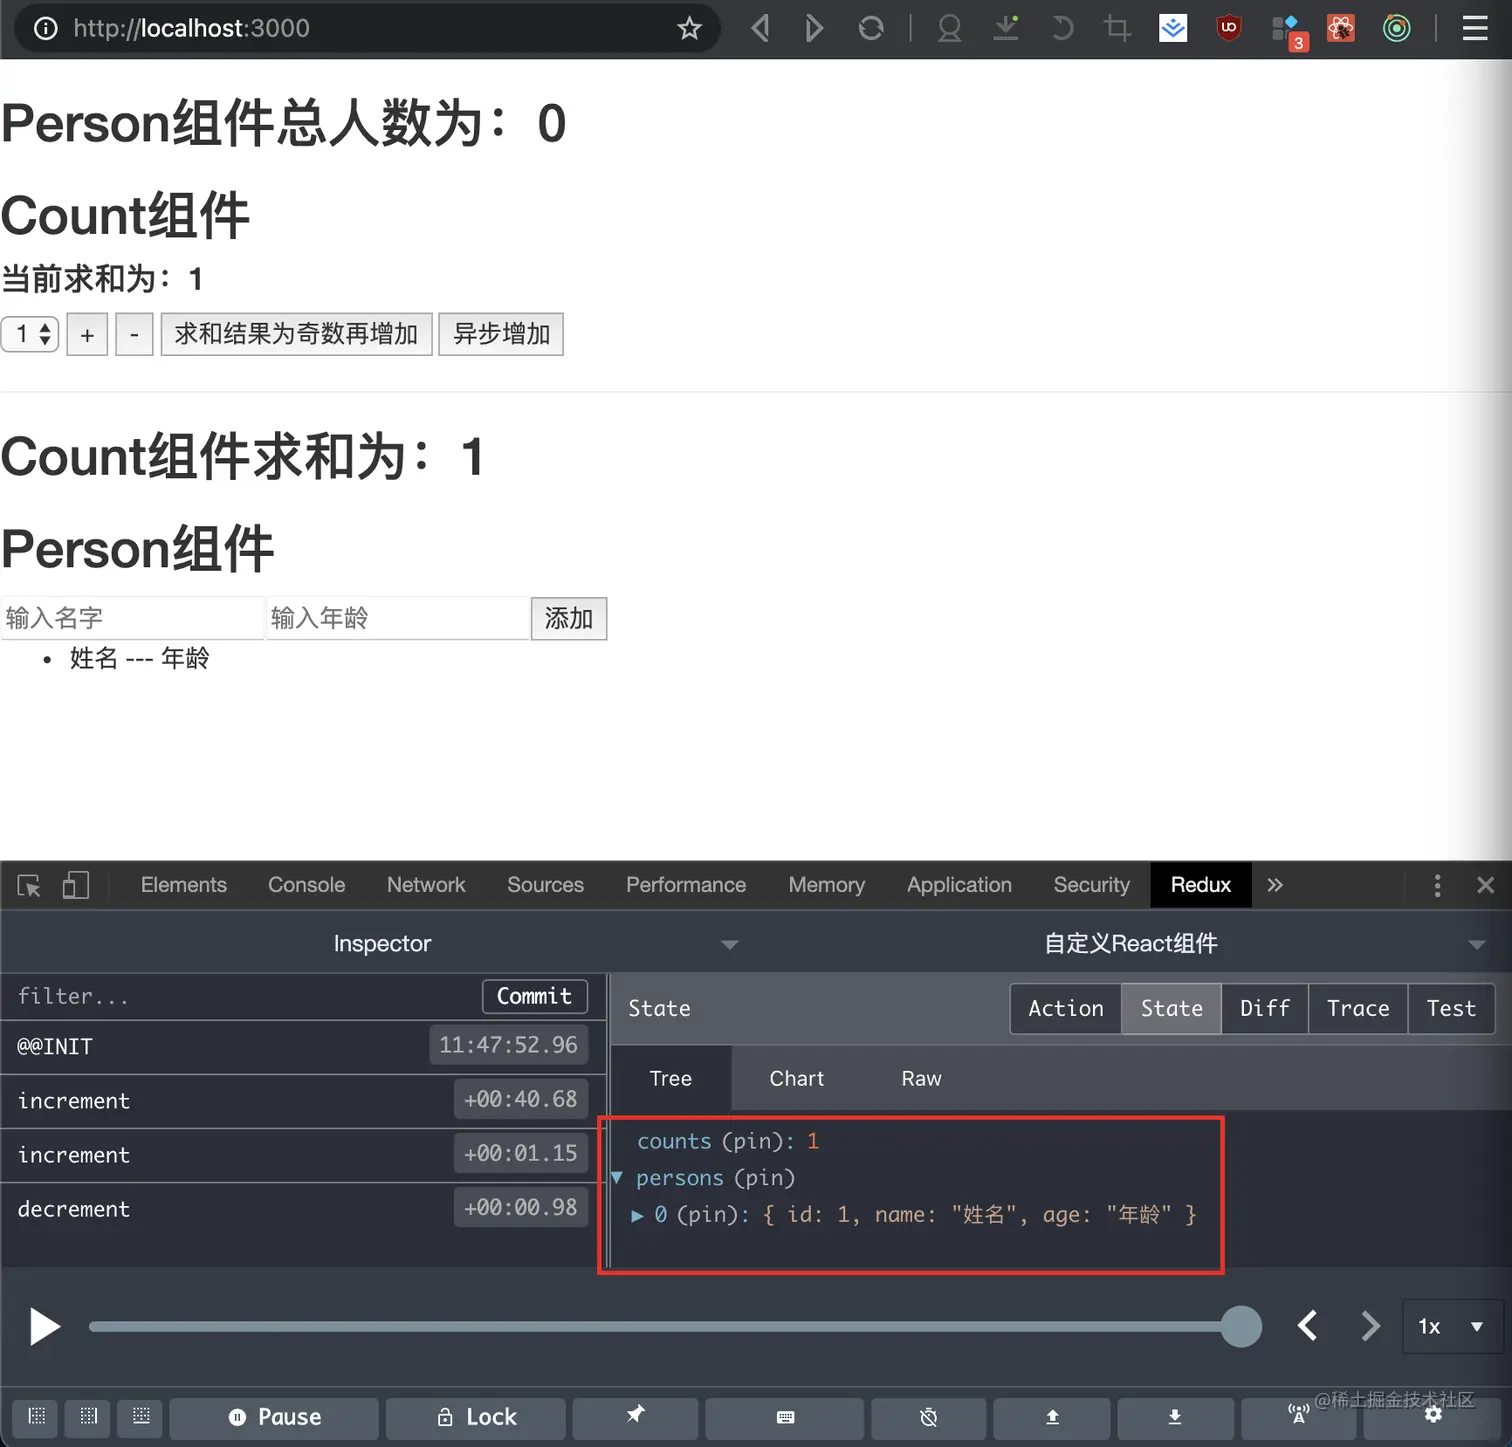The image size is (1512, 1447).
Task: Switch inspector view to Trace
Action: pyautogui.click(x=1358, y=1008)
